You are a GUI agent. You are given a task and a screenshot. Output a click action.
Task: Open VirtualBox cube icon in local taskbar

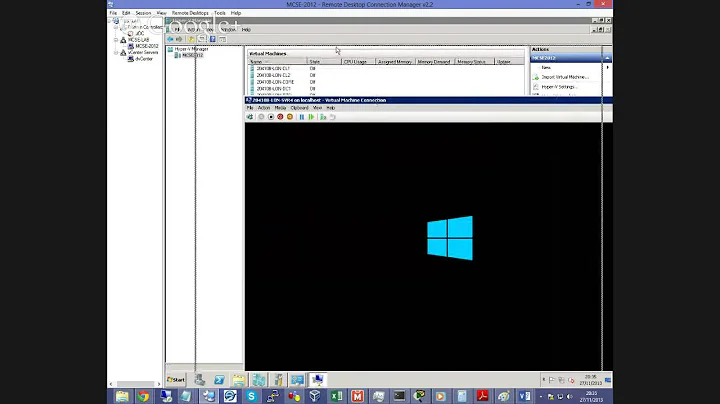(x=315, y=396)
